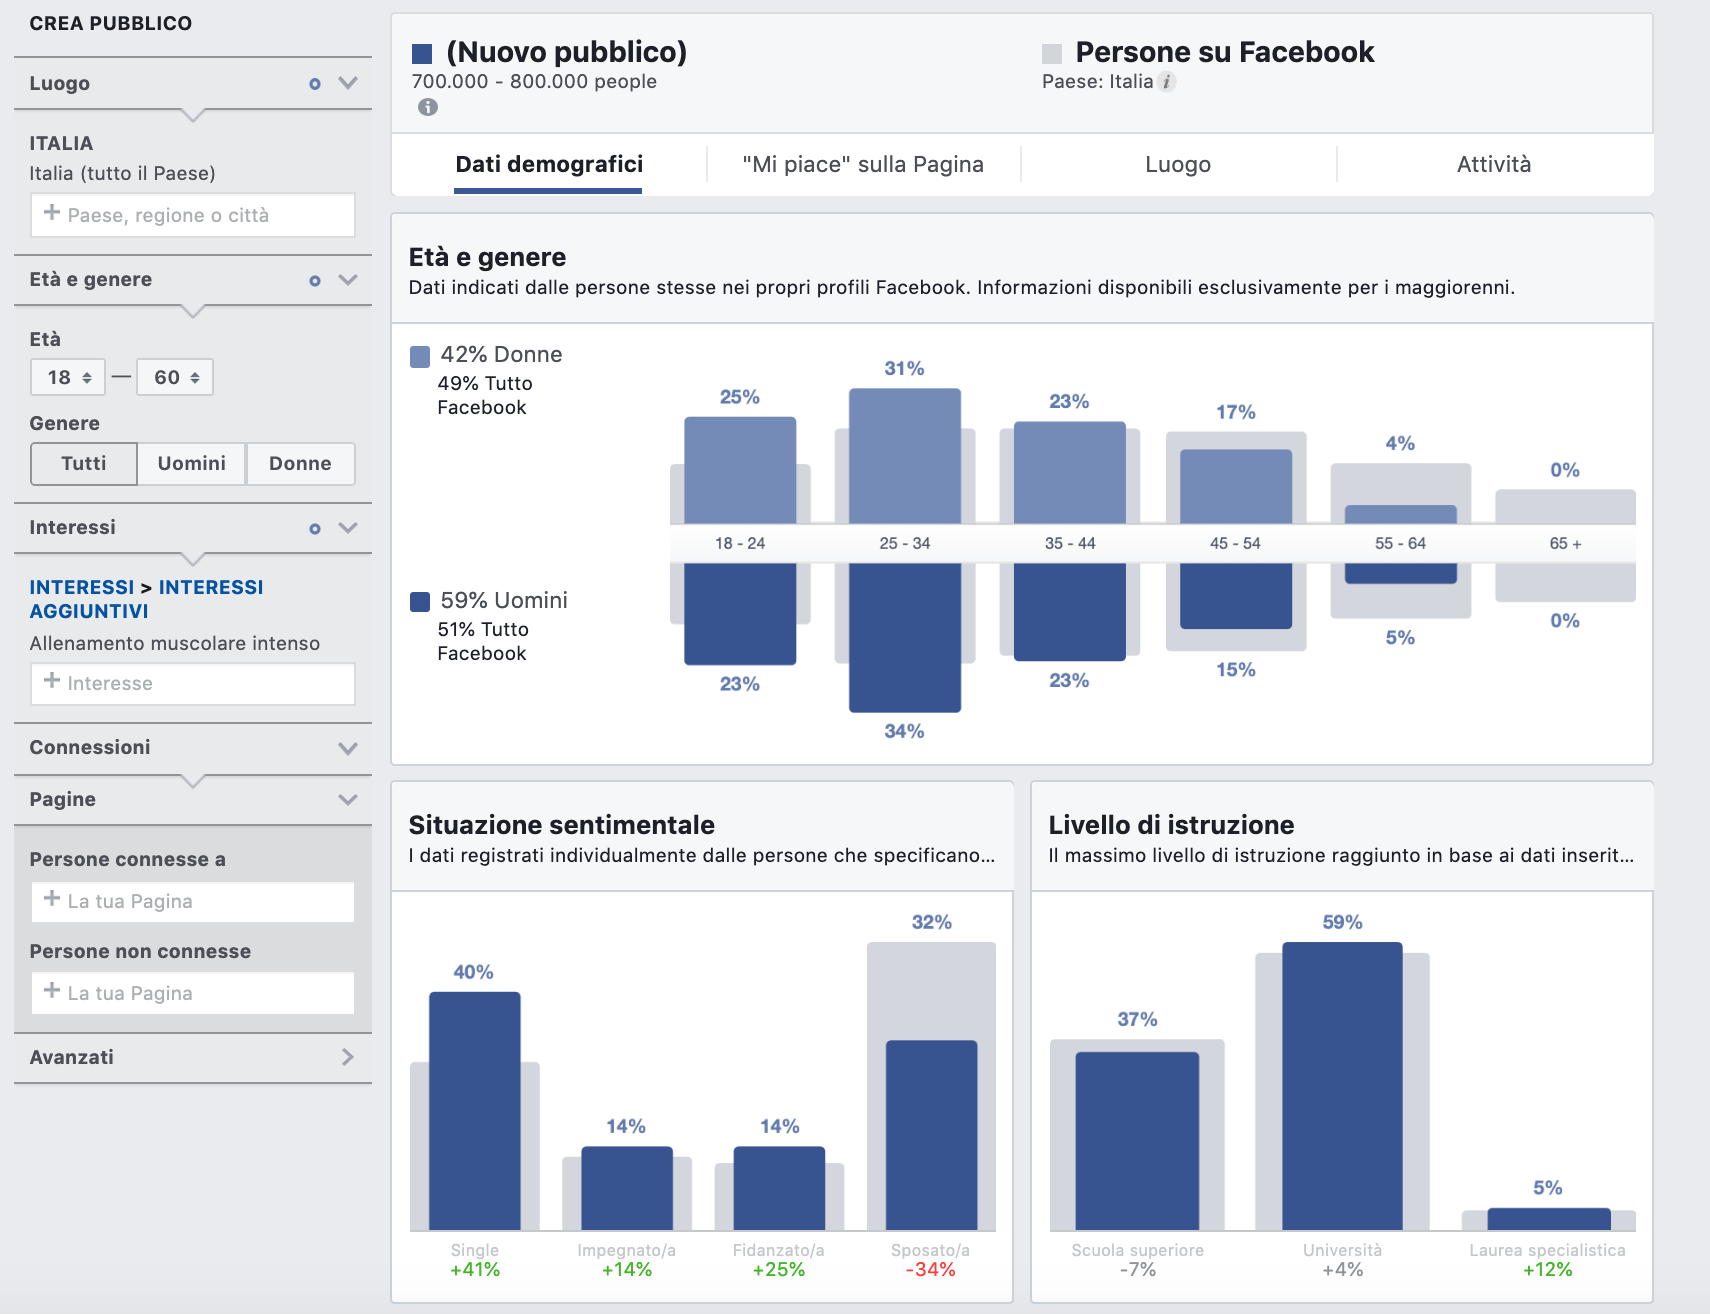Collapse the Interessi section chevron

coord(348,528)
